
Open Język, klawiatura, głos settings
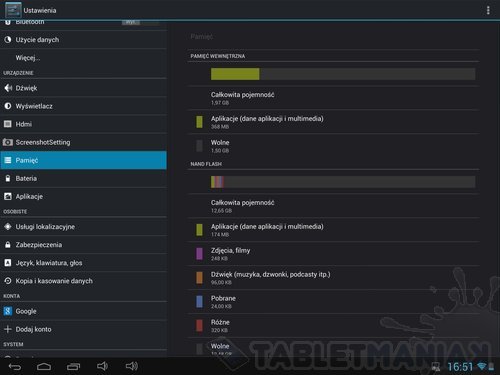83,263
